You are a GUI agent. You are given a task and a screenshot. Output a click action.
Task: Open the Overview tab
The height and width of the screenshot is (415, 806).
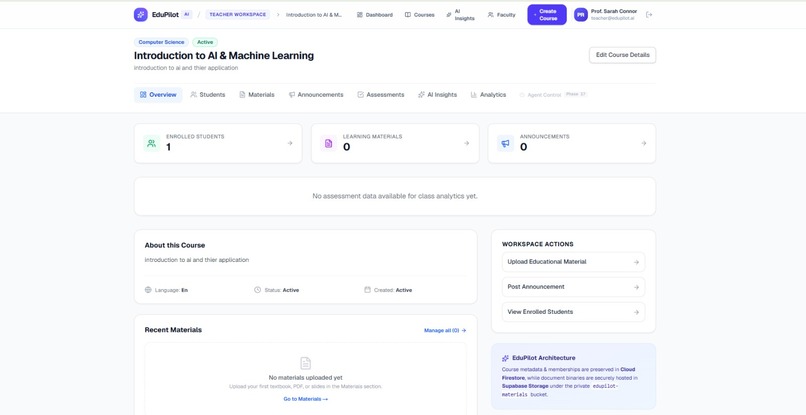tap(158, 95)
